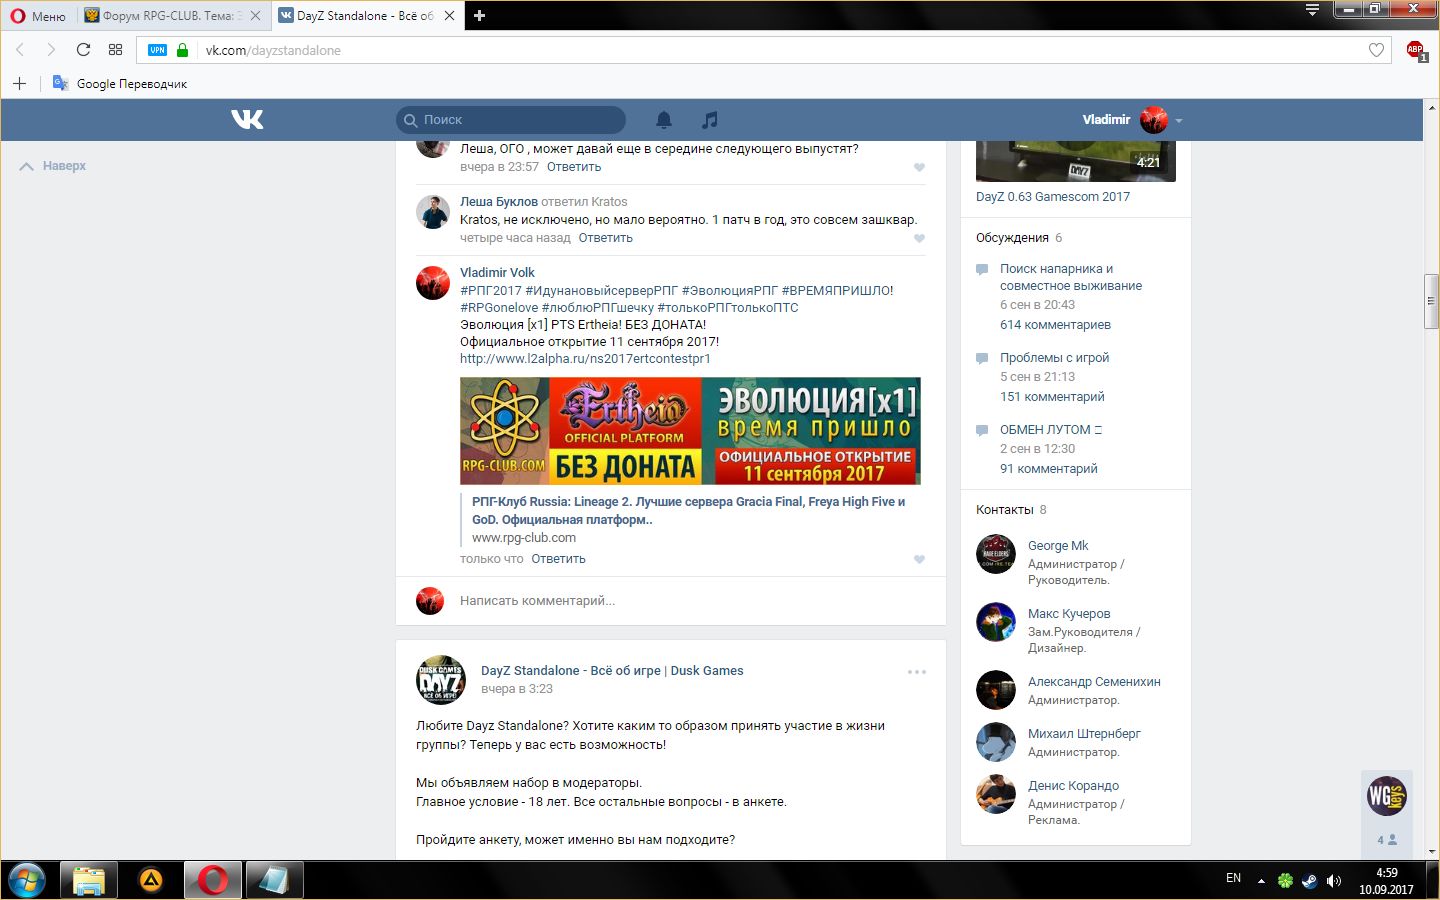Open the Ertheia Эволюция banner image
The width and height of the screenshot is (1440, 900).
click(690, 431)
